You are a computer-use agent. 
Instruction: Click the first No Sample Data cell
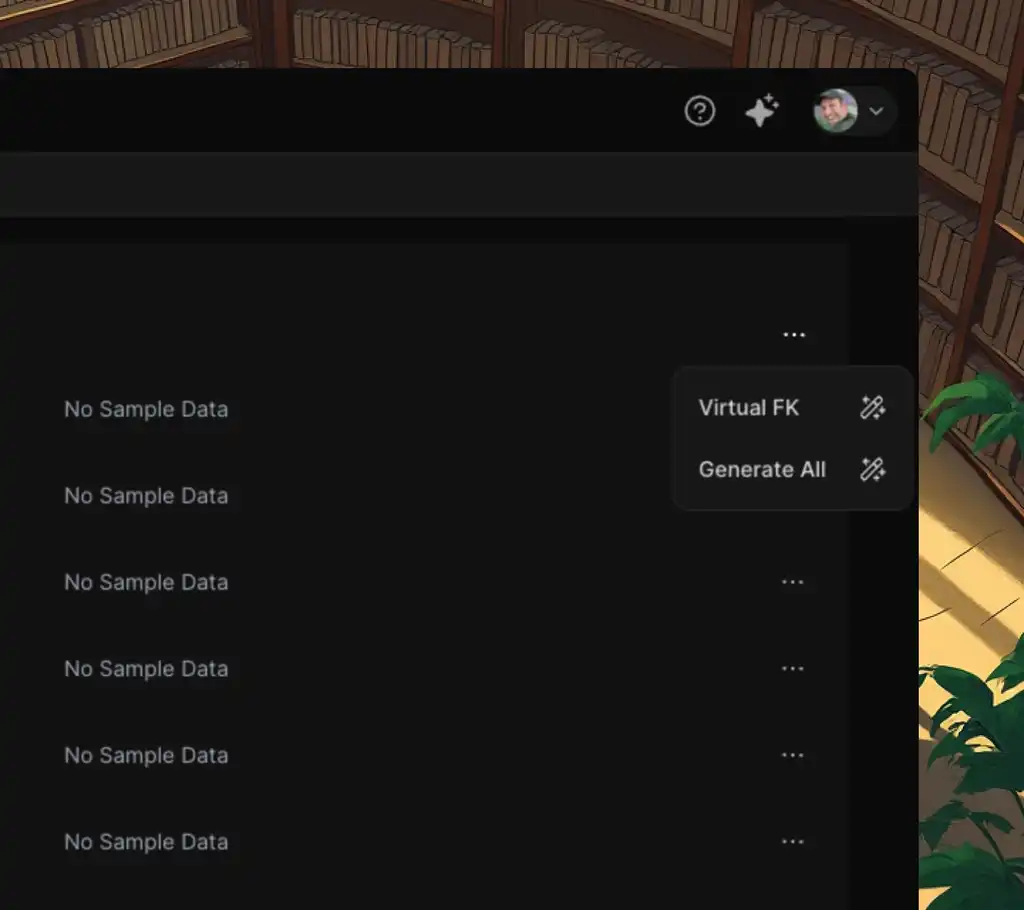[x=146, y=409]
